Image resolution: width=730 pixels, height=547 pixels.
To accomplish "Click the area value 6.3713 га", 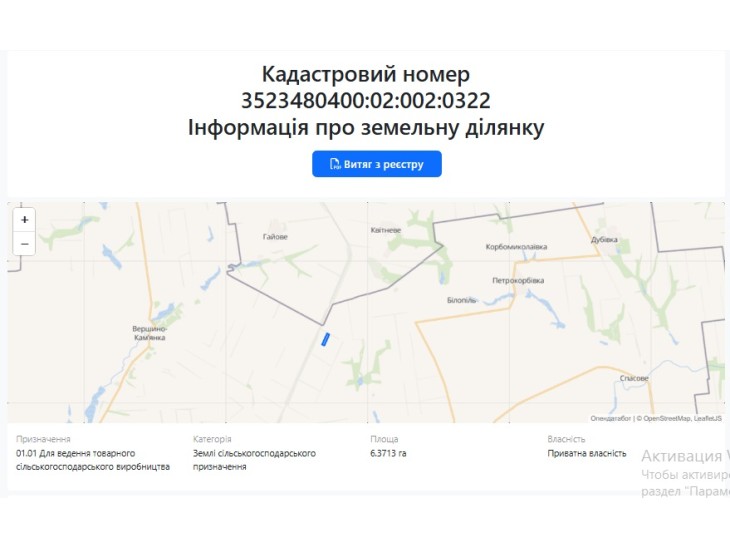I will [x=388, y=453].
